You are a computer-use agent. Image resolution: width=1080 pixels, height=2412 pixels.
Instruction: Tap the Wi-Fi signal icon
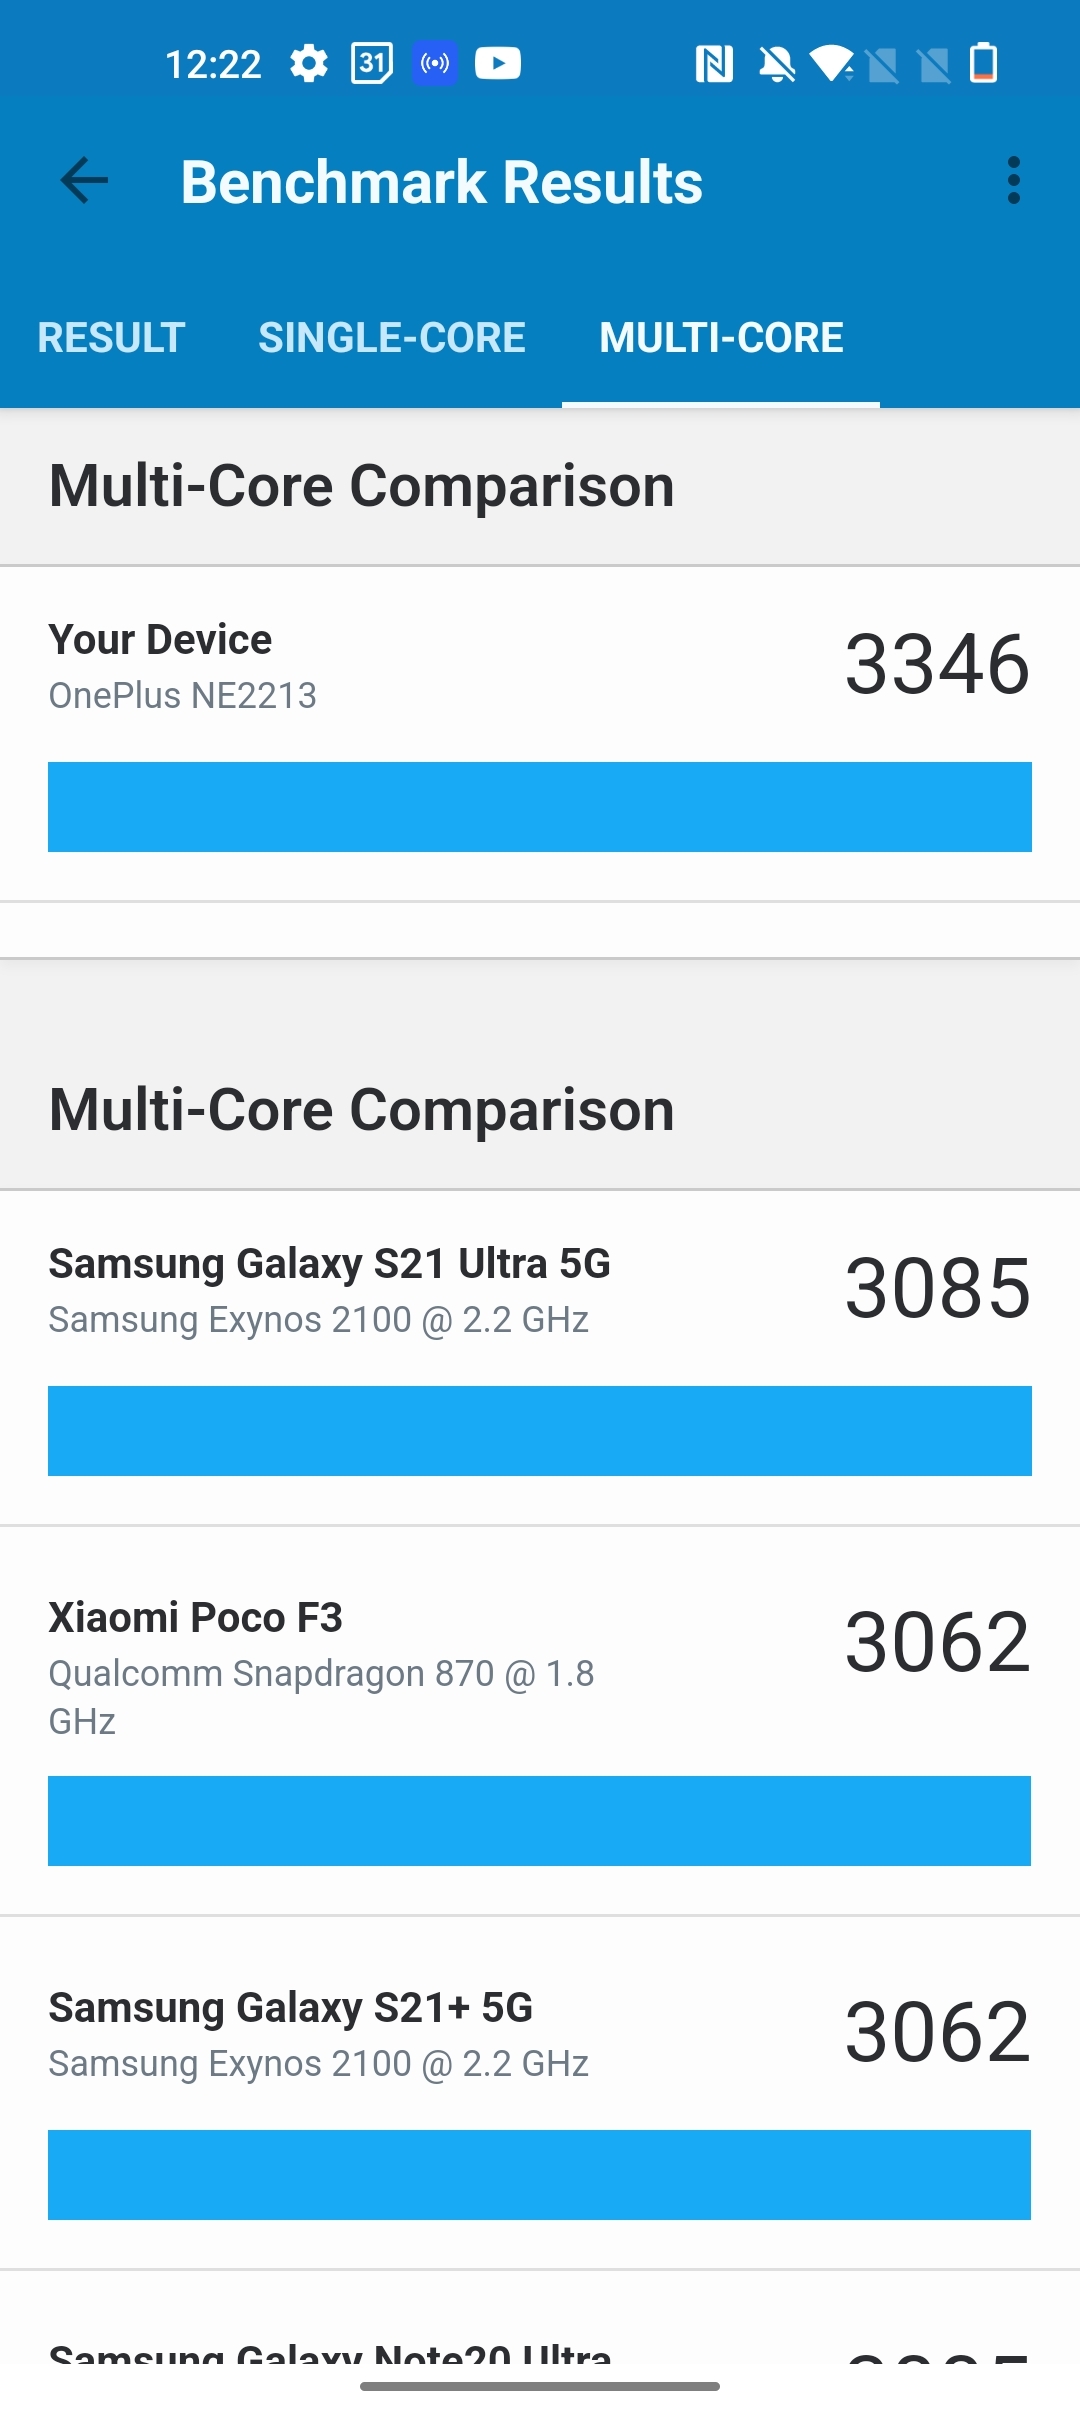pos(832,64)
